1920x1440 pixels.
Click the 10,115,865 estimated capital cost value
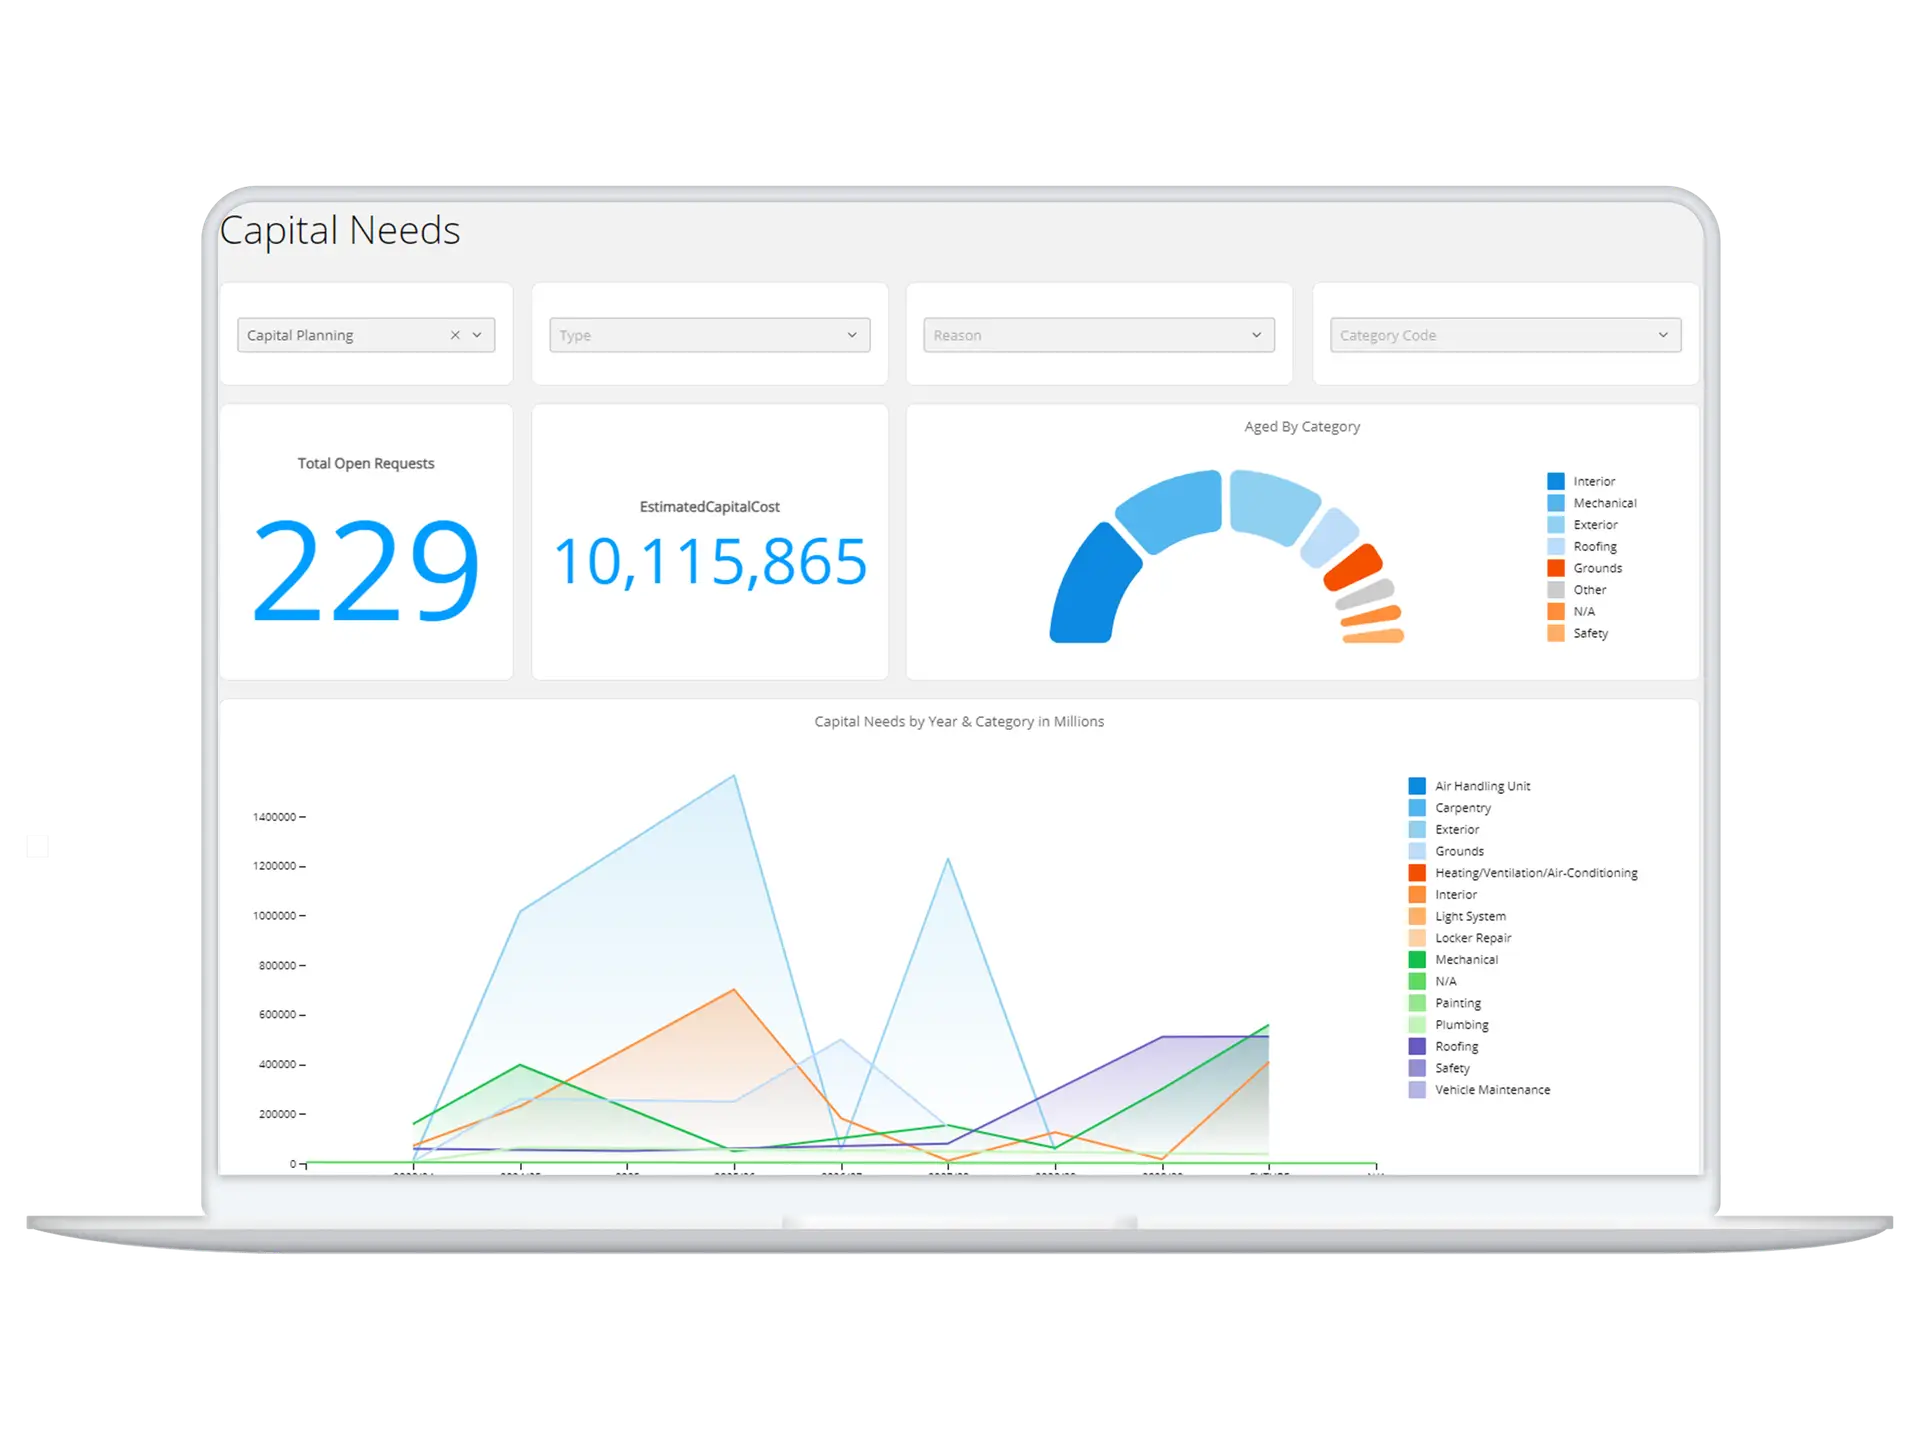tap(710, 561)
